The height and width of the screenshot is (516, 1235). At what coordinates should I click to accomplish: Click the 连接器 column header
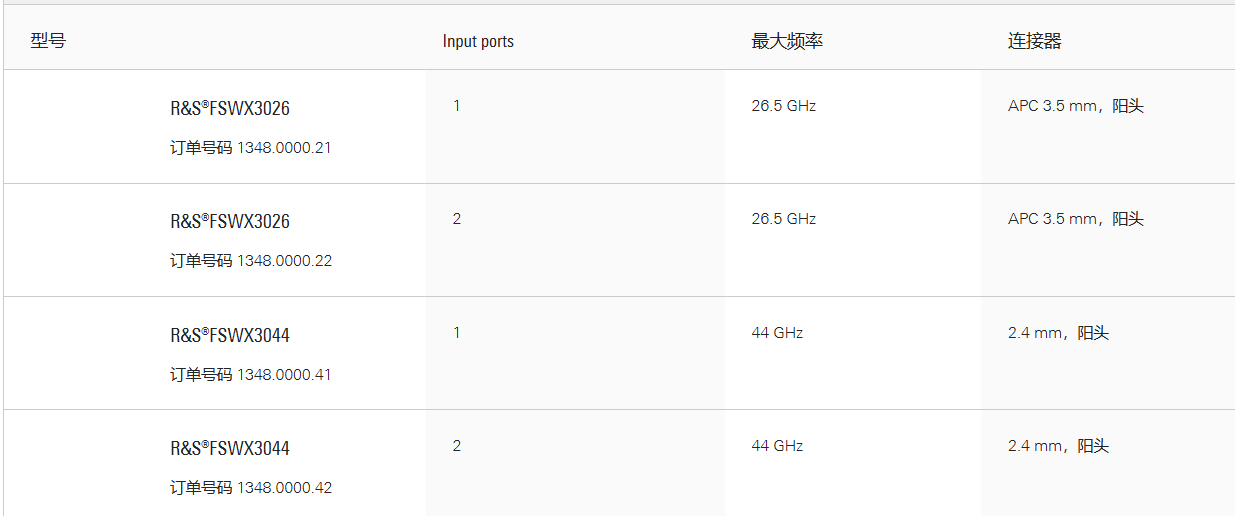point(1034,41)
